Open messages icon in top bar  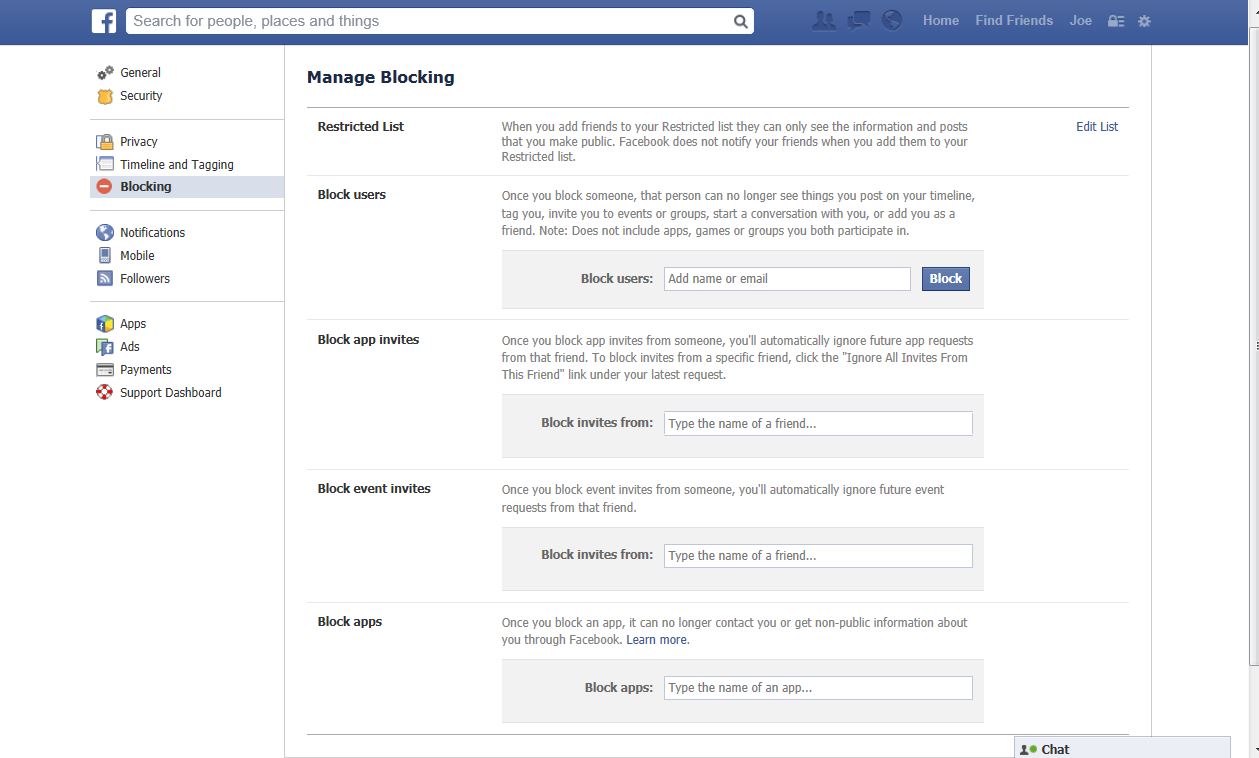858,20
